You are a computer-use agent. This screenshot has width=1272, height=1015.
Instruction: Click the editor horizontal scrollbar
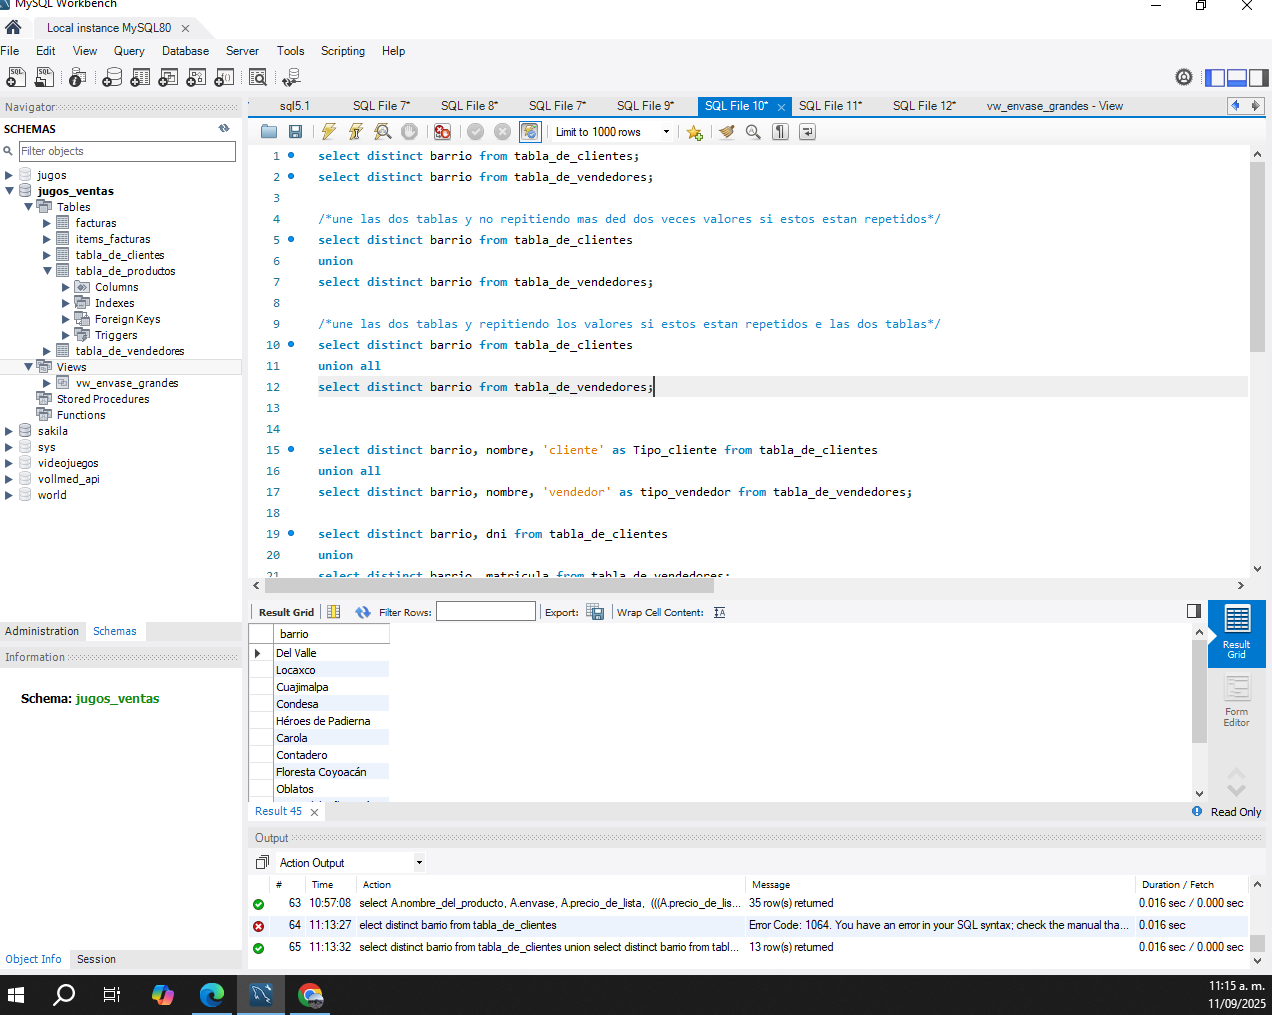pos(489,586)
